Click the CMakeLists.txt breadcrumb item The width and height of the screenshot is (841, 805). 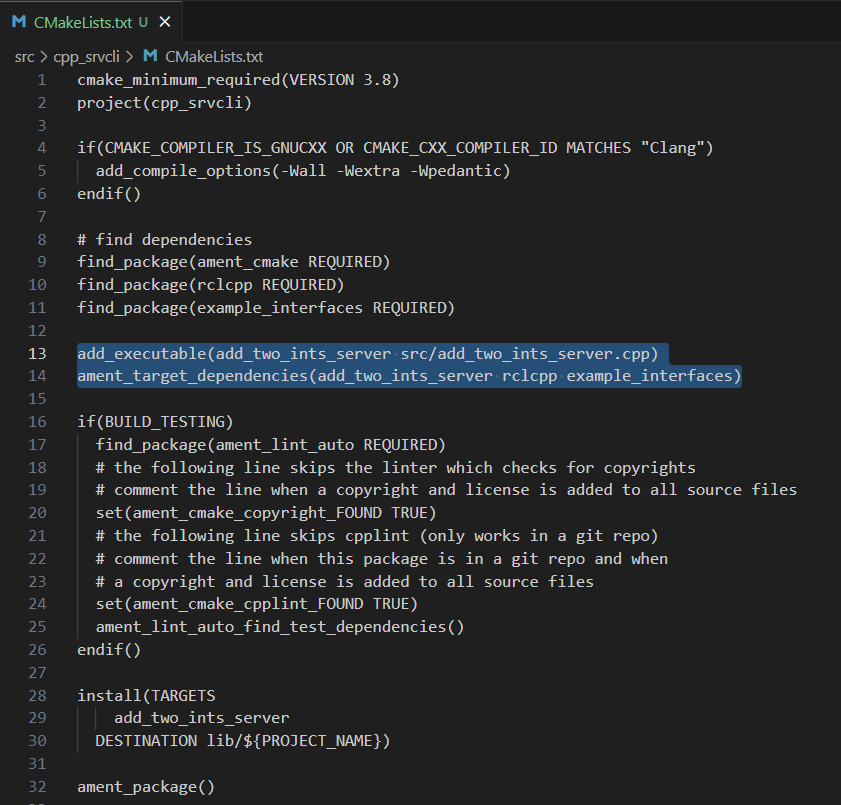(214, 57)
